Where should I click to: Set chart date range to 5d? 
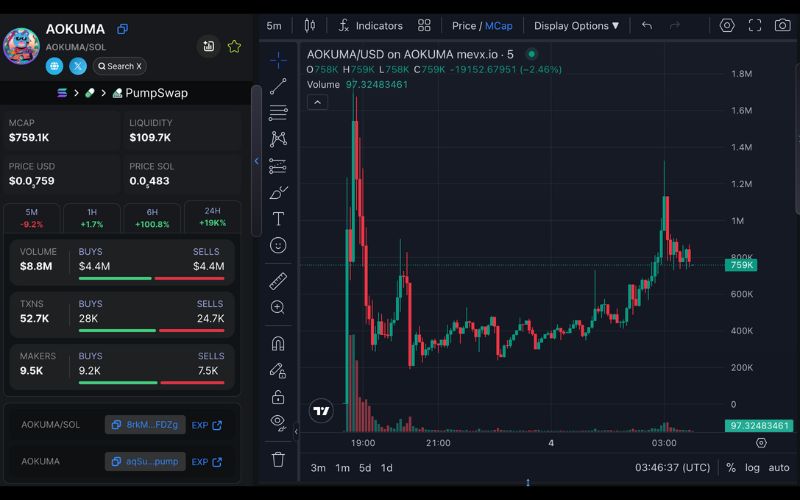pos(365,468)
